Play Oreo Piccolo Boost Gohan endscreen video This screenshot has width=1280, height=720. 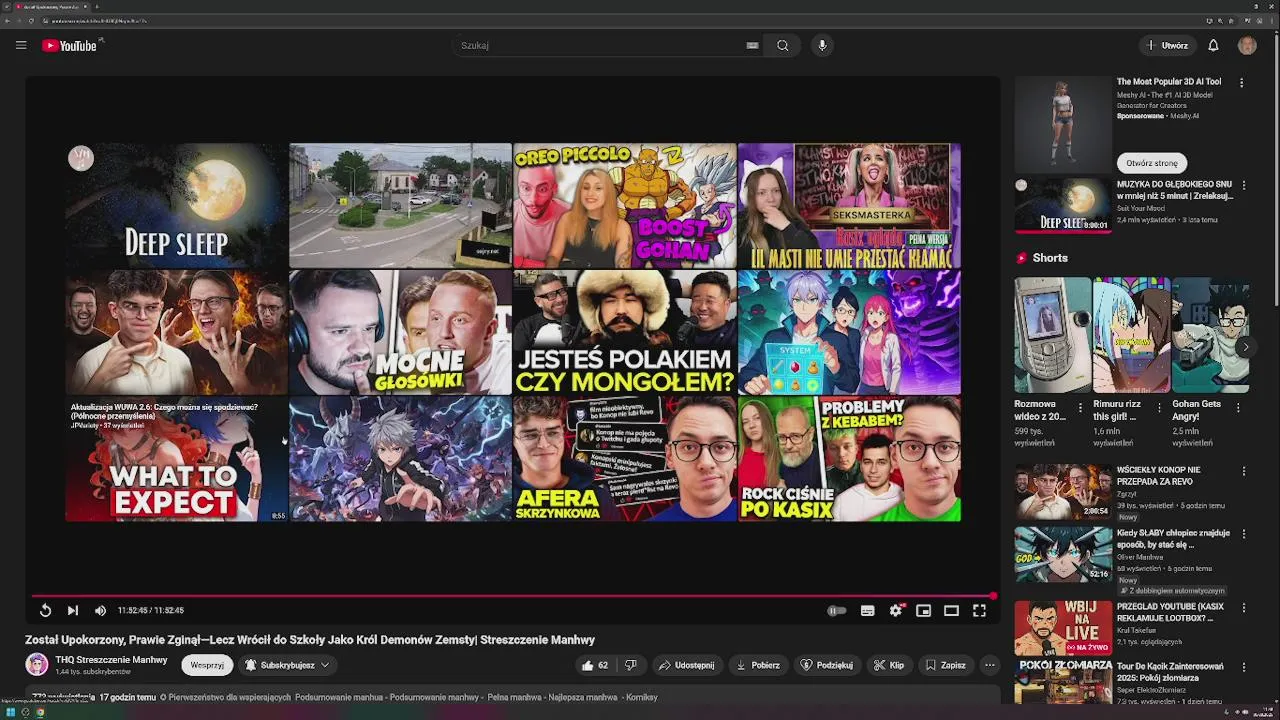click(624, 206)
